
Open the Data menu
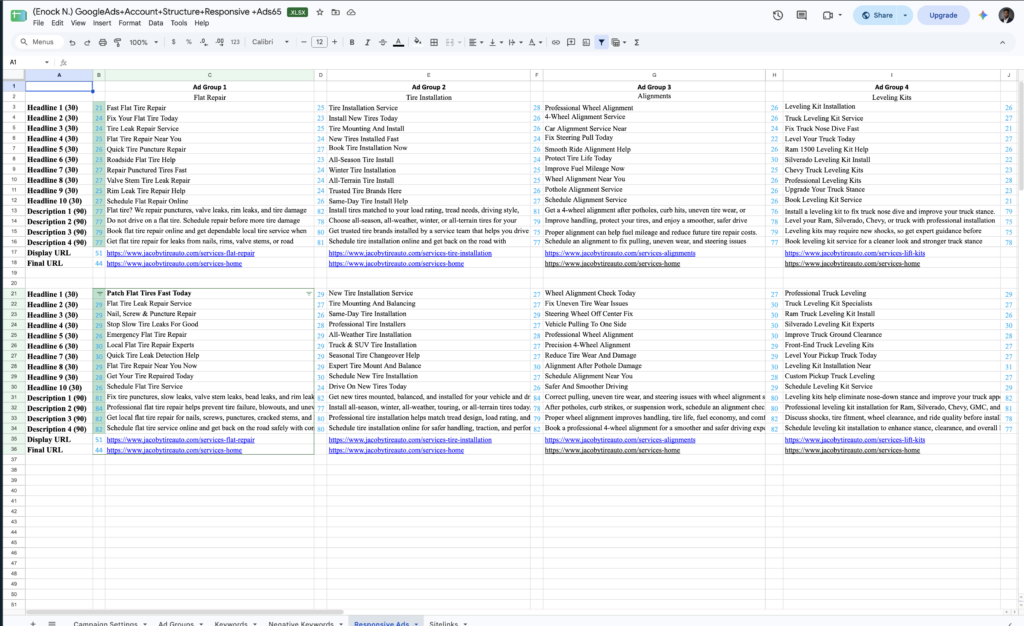tap(155, 23)
